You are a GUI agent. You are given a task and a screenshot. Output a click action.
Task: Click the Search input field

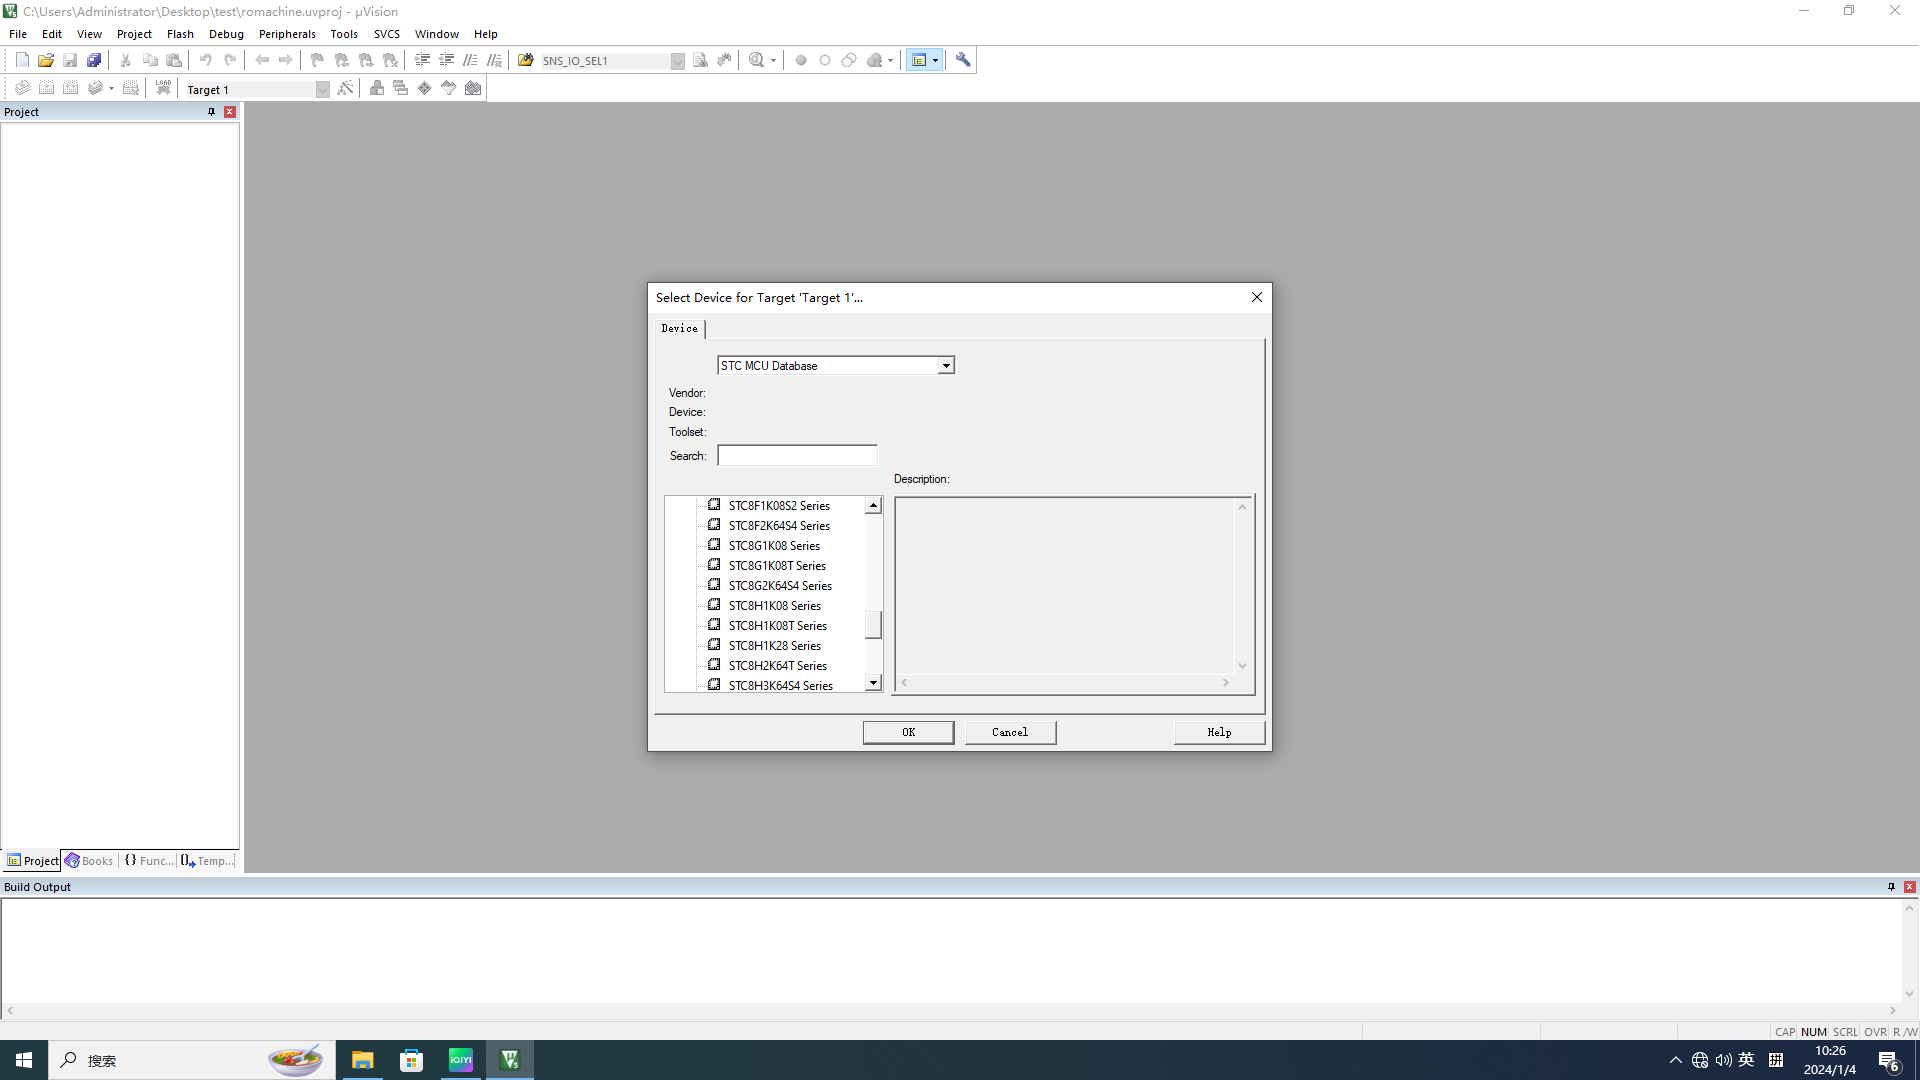[797, 456]
